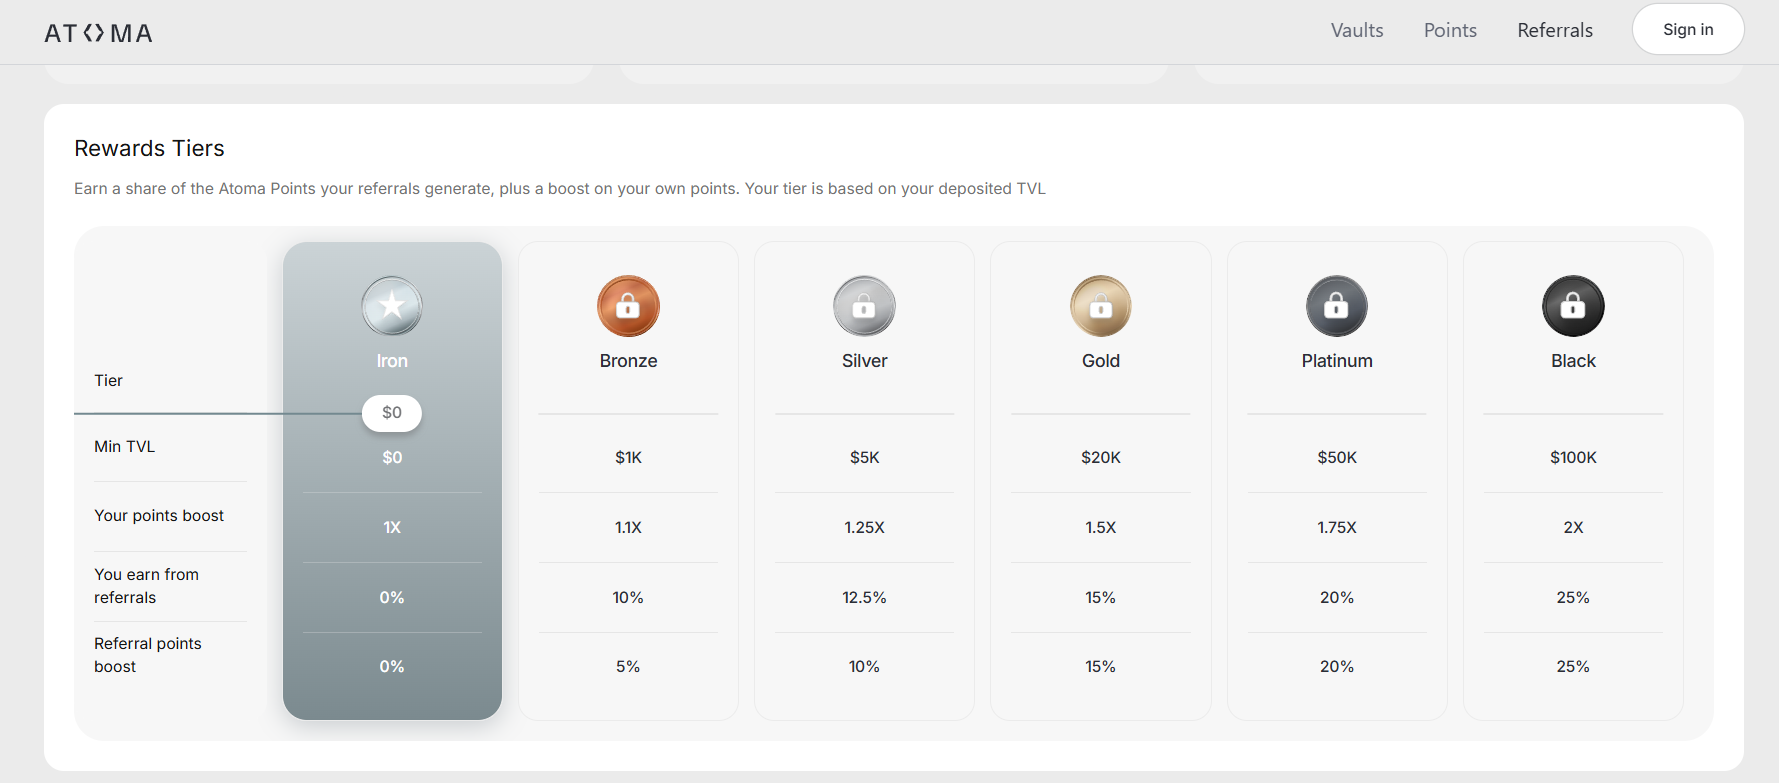Open the Vaults page
This screenshot has height=783, width=1779.
point(1357,30)
